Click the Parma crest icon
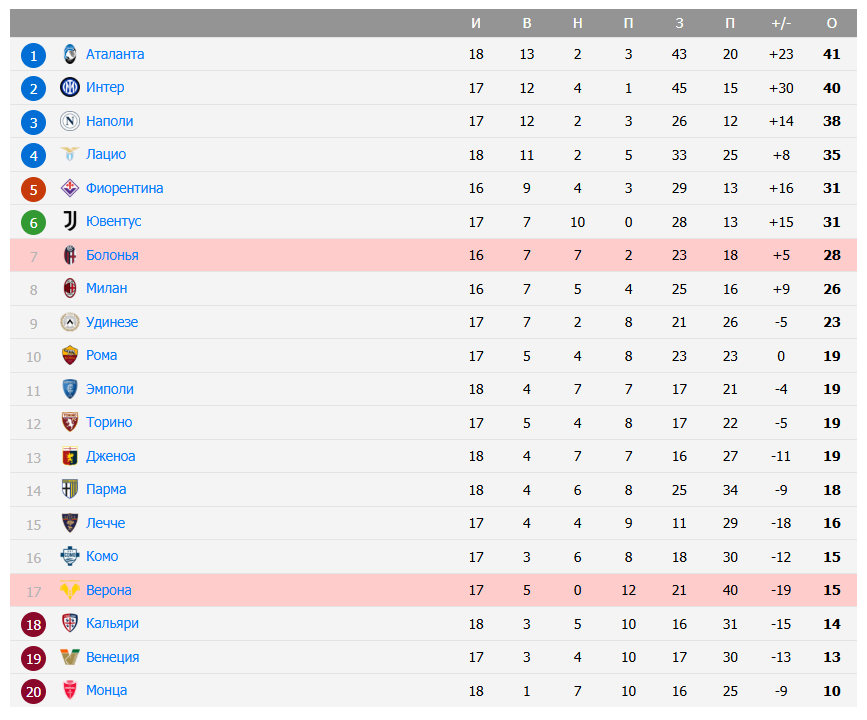867x720 pixels. [70, 489]
